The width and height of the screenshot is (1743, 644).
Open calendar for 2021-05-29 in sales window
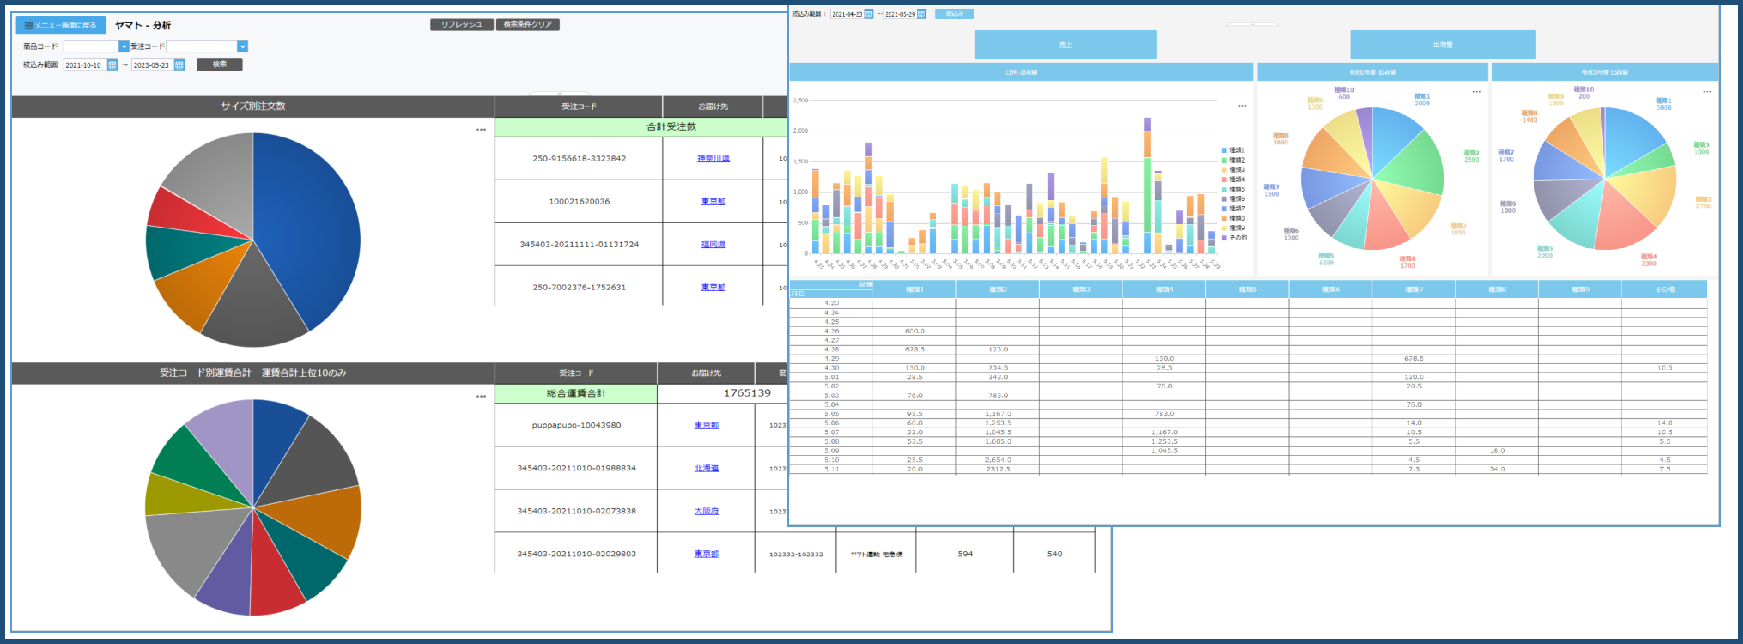click(921, 14)
